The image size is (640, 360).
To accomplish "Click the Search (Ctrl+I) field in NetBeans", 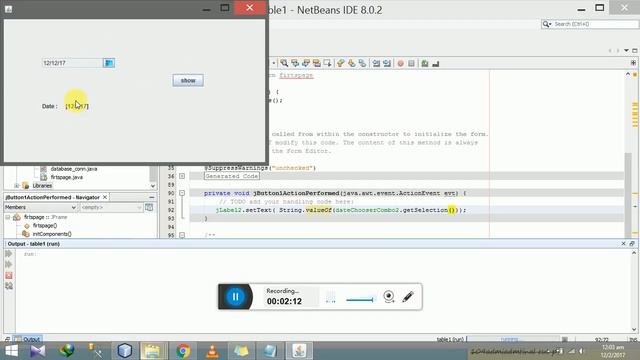I will pos(589,24).
